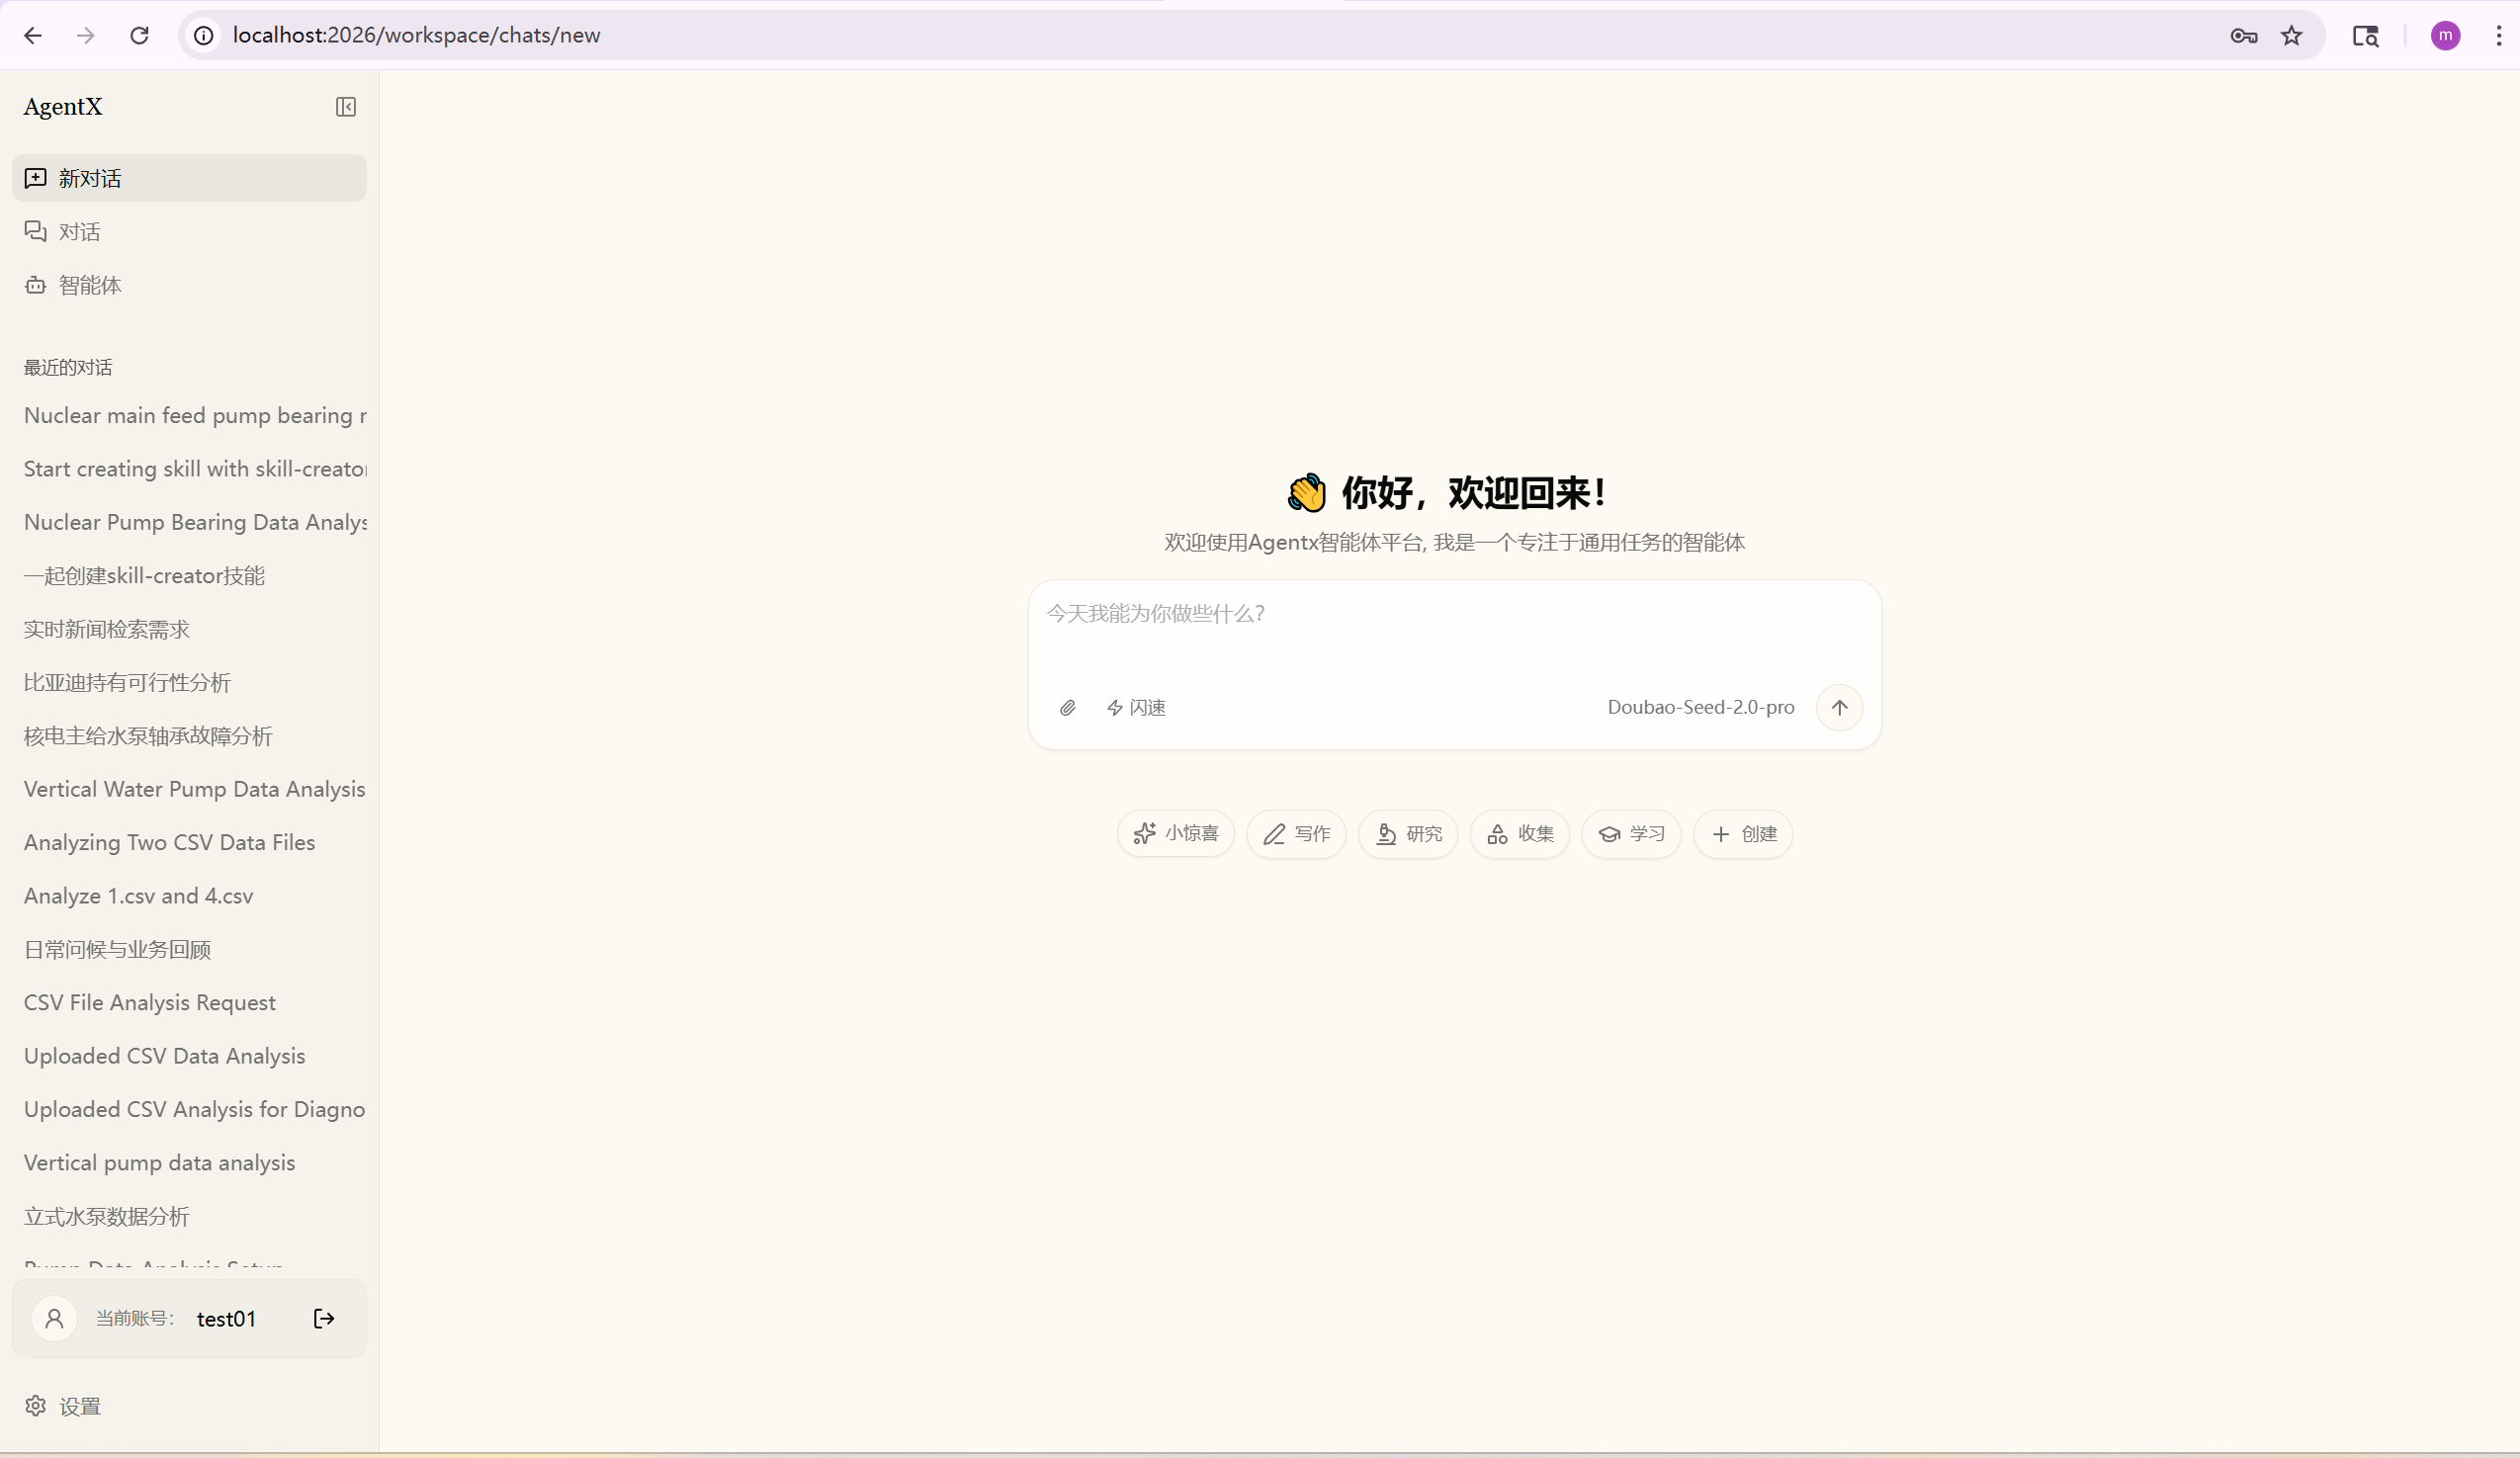Focus the 今天我能为你做些什么 message input
Viewport: 2520px width, 1458px height.
click(1453, 630)
